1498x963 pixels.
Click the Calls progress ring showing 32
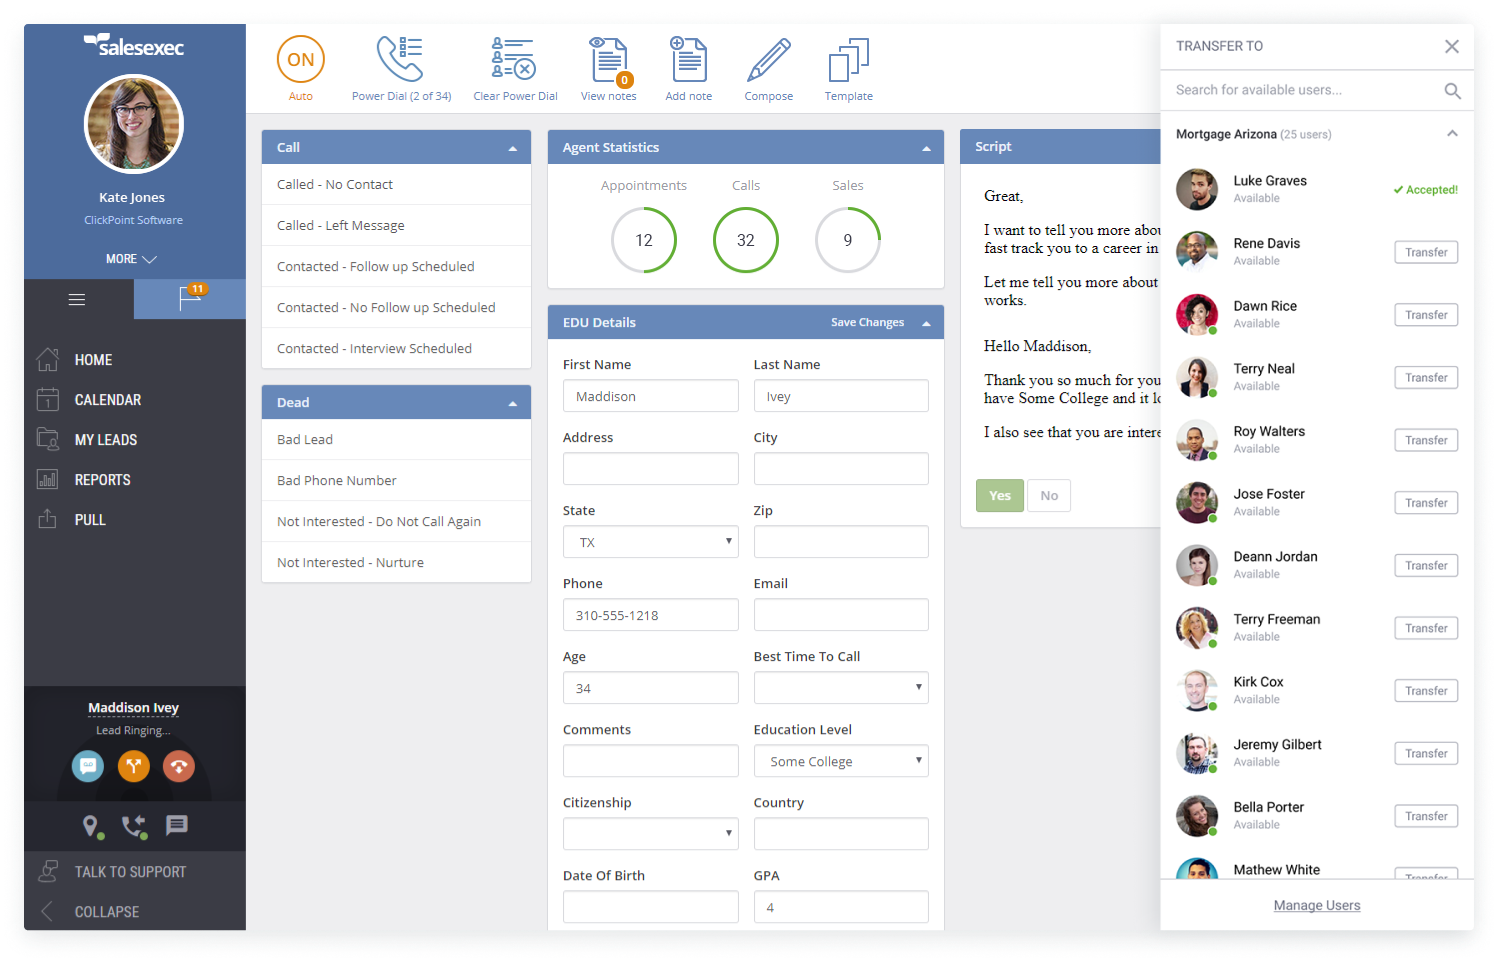pos(746,240)
